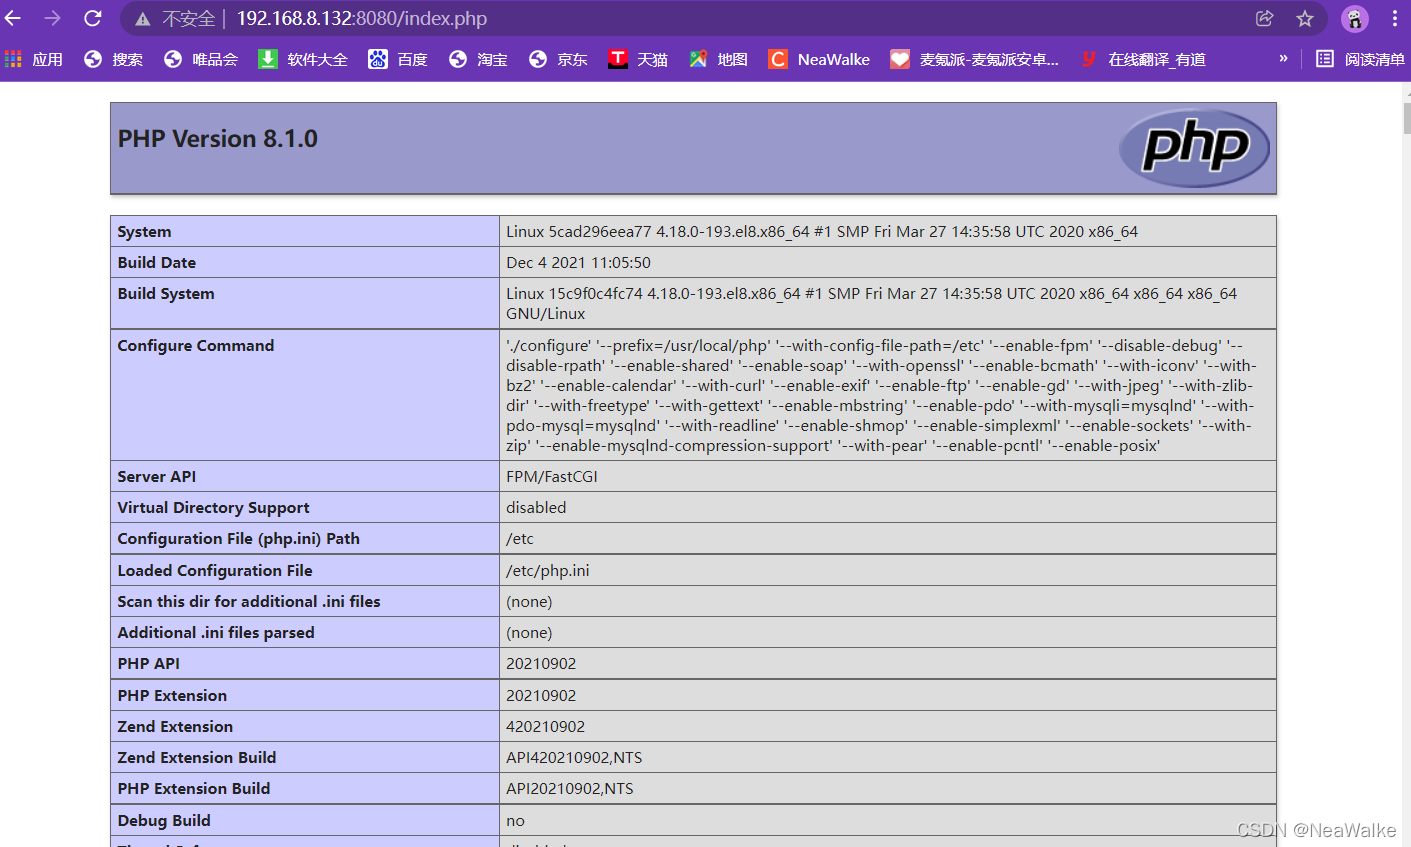Click the PHP Version 8.1.0 heading
This screenshot has height=847, width=1411.
(x=218, y=139)
